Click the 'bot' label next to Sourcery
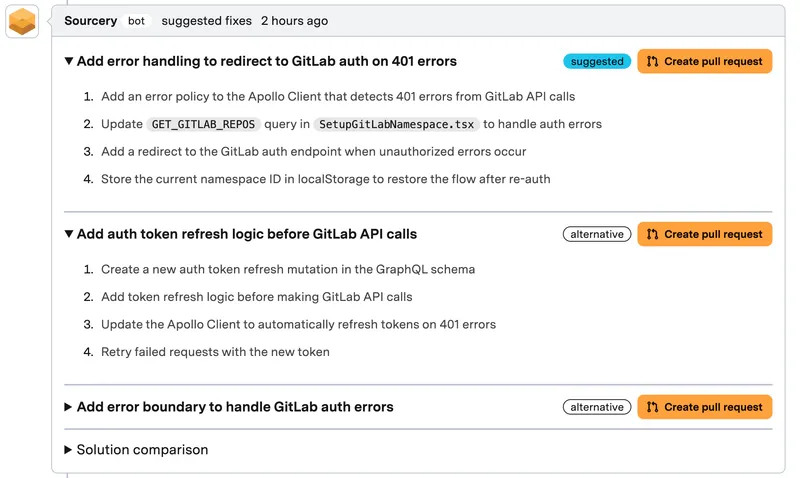This screenshot has width=800, height=478. [136, 21]
